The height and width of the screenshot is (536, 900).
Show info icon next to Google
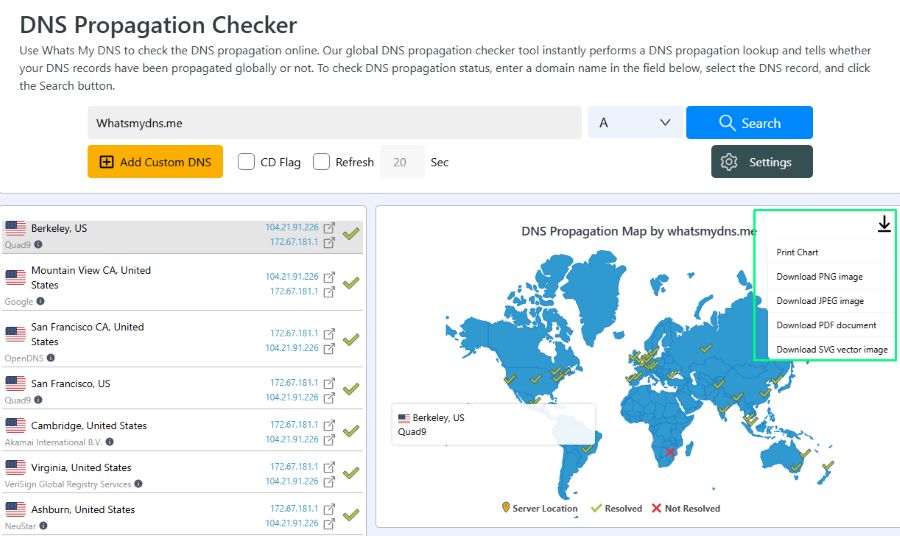[x=40, y=301]
